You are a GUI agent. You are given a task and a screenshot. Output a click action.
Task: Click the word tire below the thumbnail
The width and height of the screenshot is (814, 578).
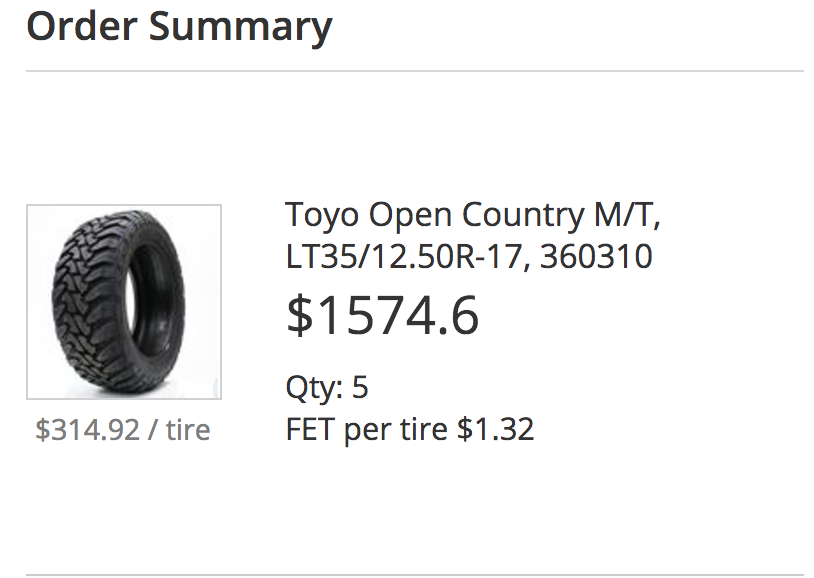point(188,430)
